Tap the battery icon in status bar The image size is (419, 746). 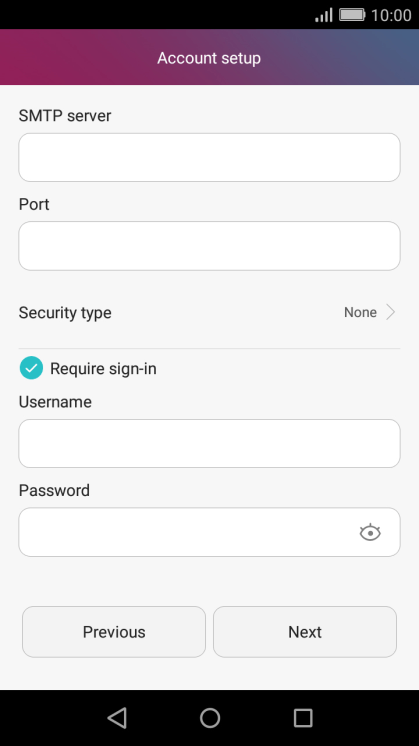pos(352,15)
